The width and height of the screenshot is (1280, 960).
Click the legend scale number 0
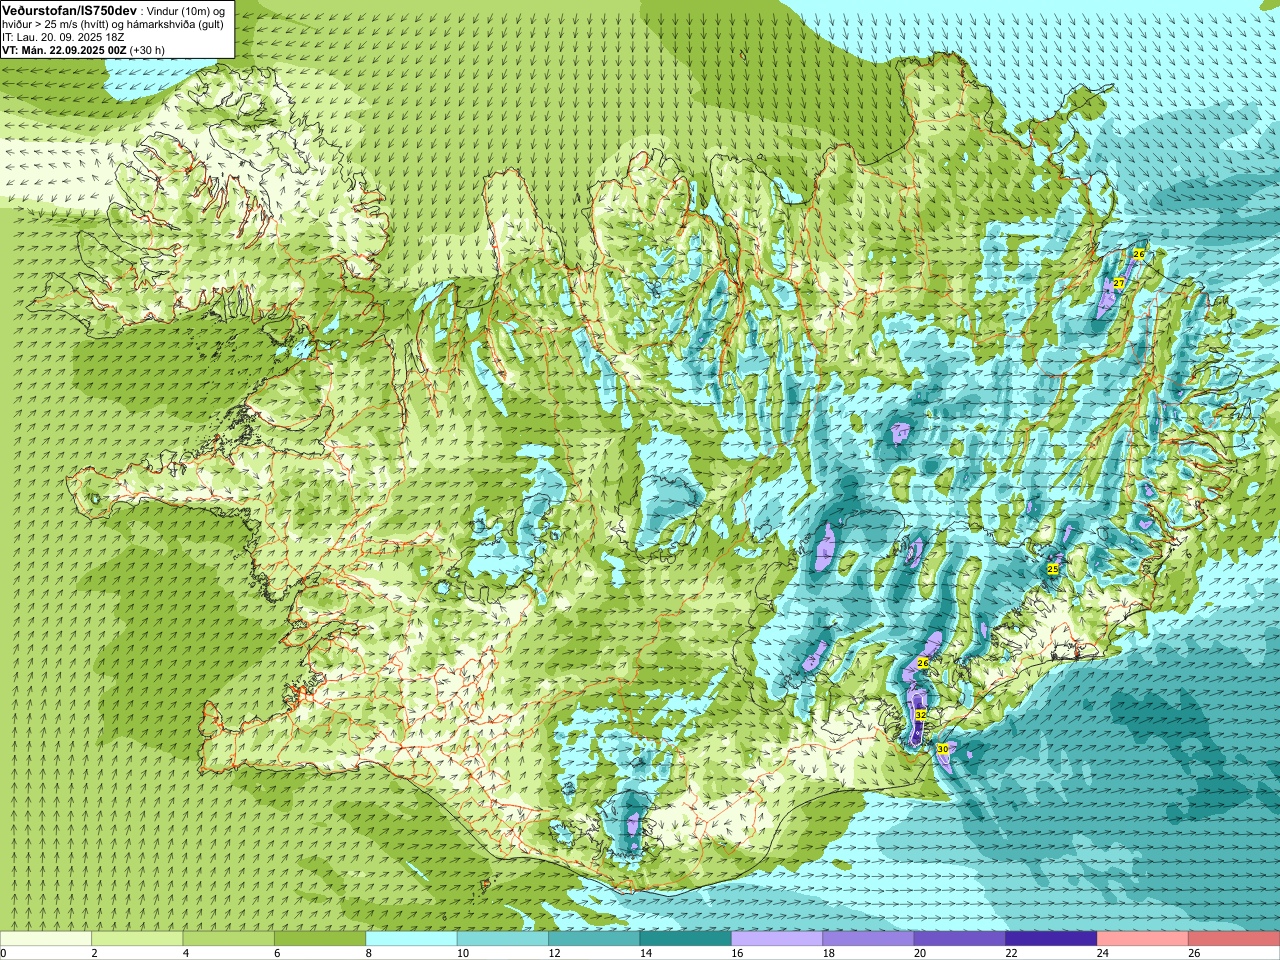[x=3, y=953]
